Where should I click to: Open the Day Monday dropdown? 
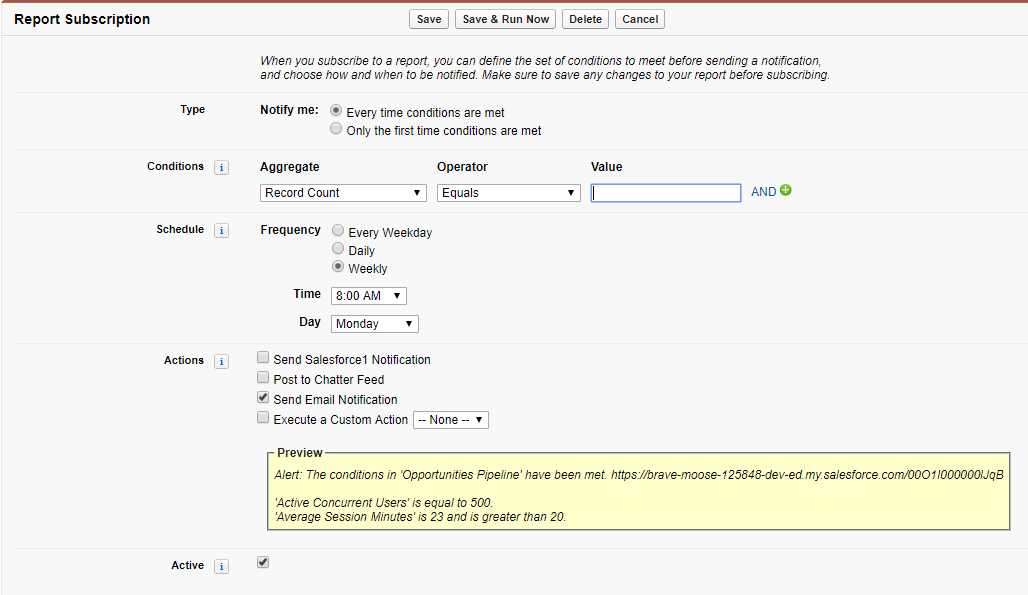pyautogui.click(x=374, y=324)
